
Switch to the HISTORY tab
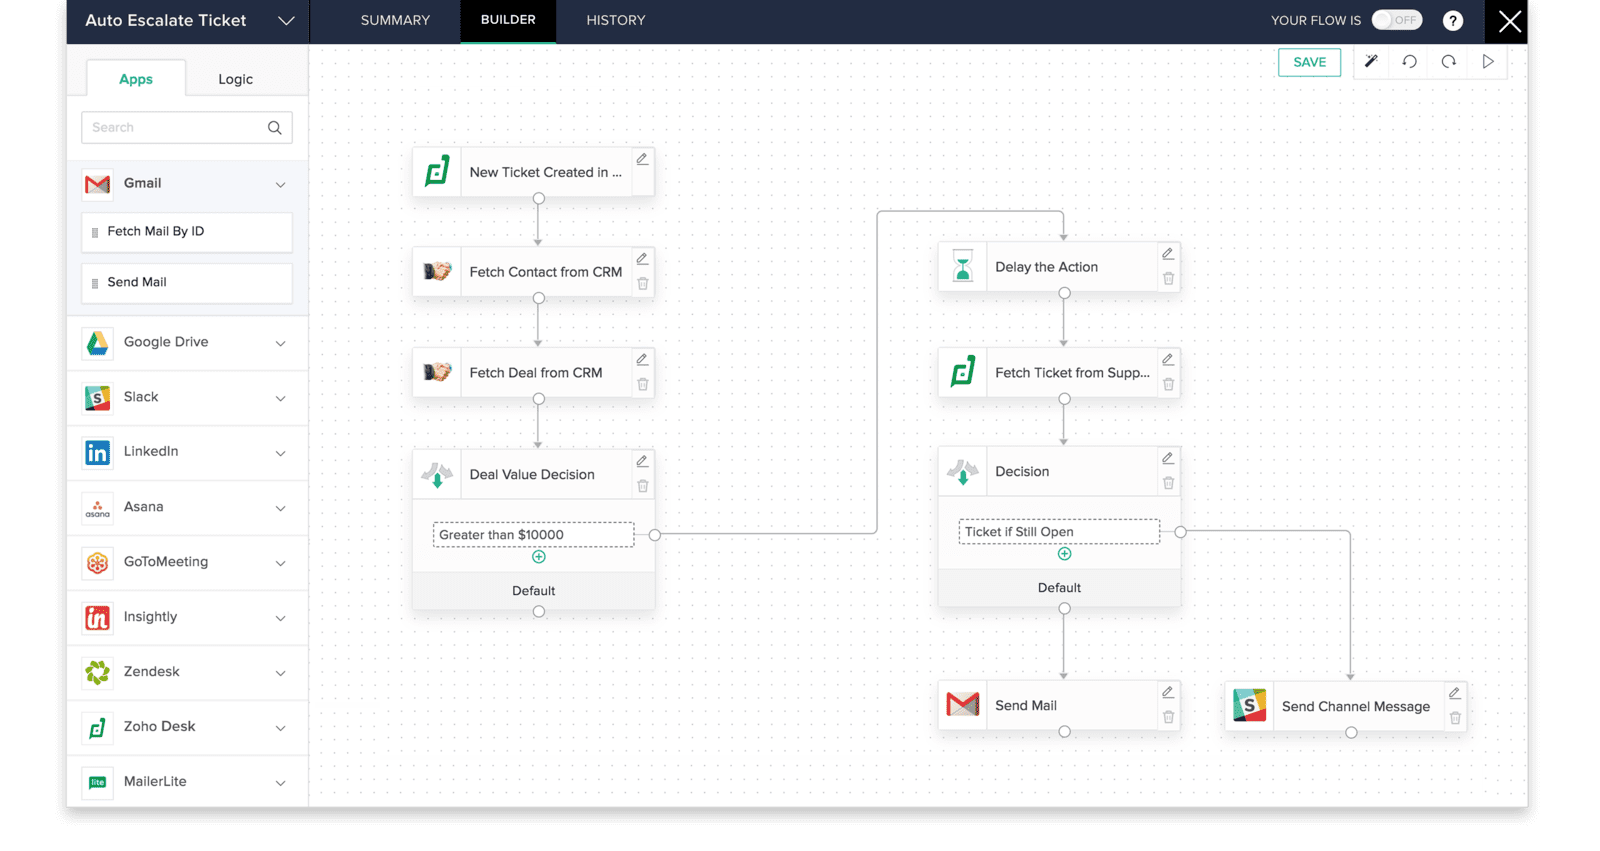[x=616, y=20]
